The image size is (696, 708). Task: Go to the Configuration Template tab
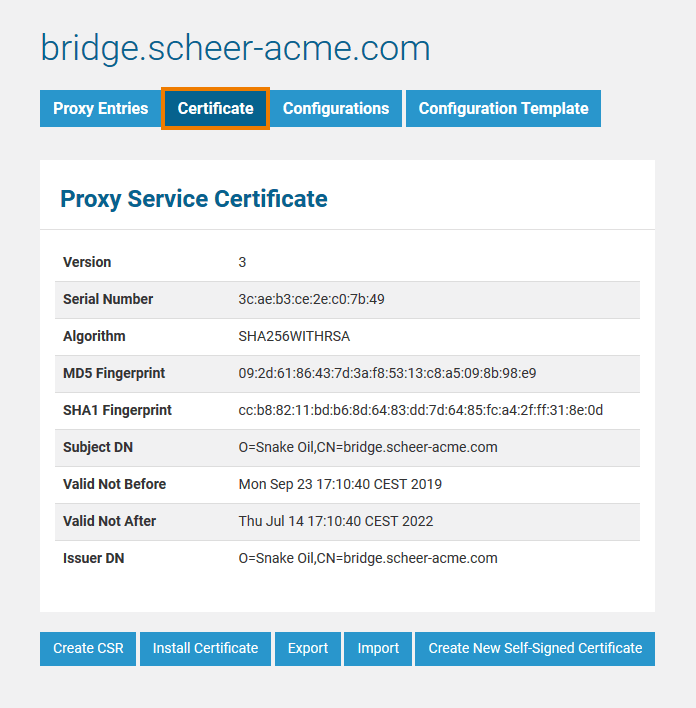click(503, 109)
